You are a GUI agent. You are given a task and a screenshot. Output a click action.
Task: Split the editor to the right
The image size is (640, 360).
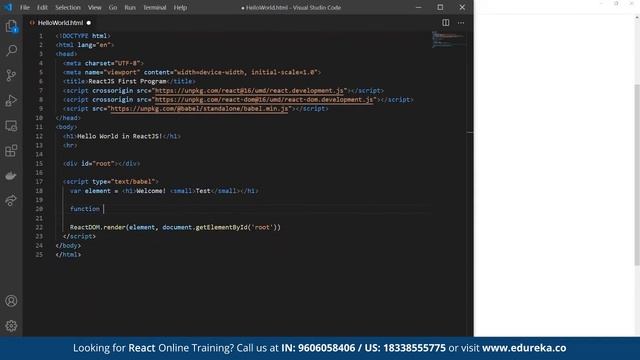(x=446, y=23)
